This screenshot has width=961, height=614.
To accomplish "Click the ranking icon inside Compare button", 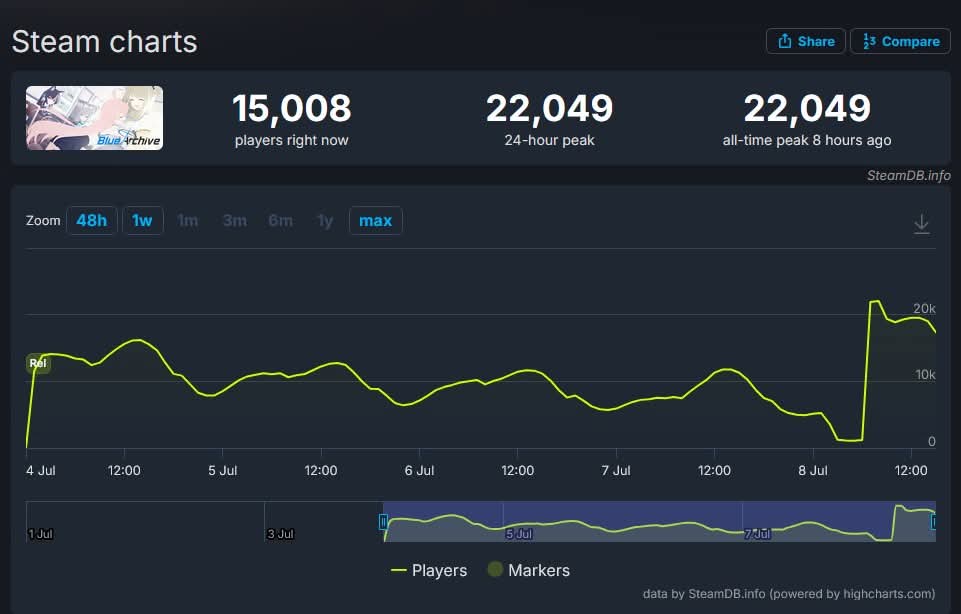I will click(x=869, y=41).
